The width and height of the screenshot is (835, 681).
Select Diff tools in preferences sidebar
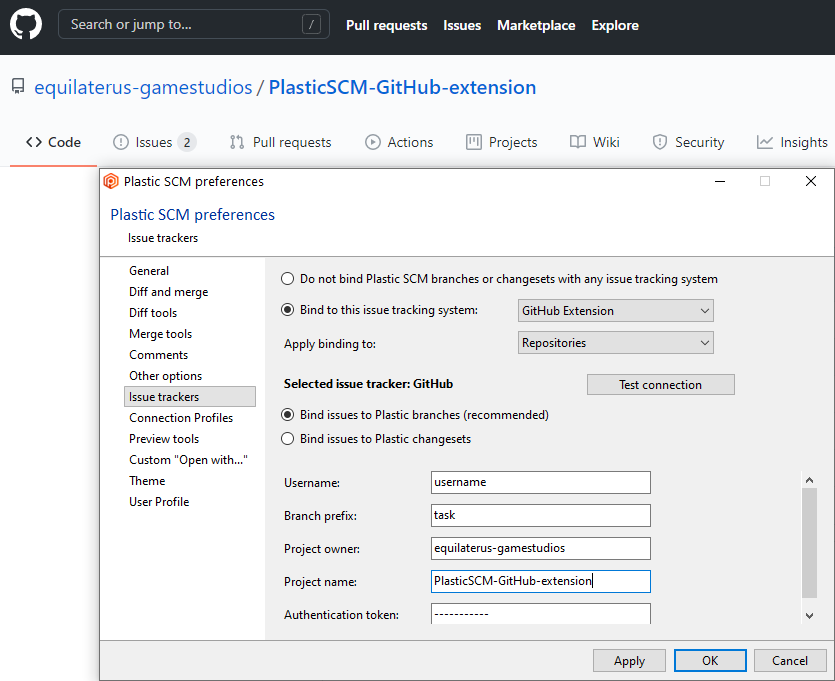153,313
